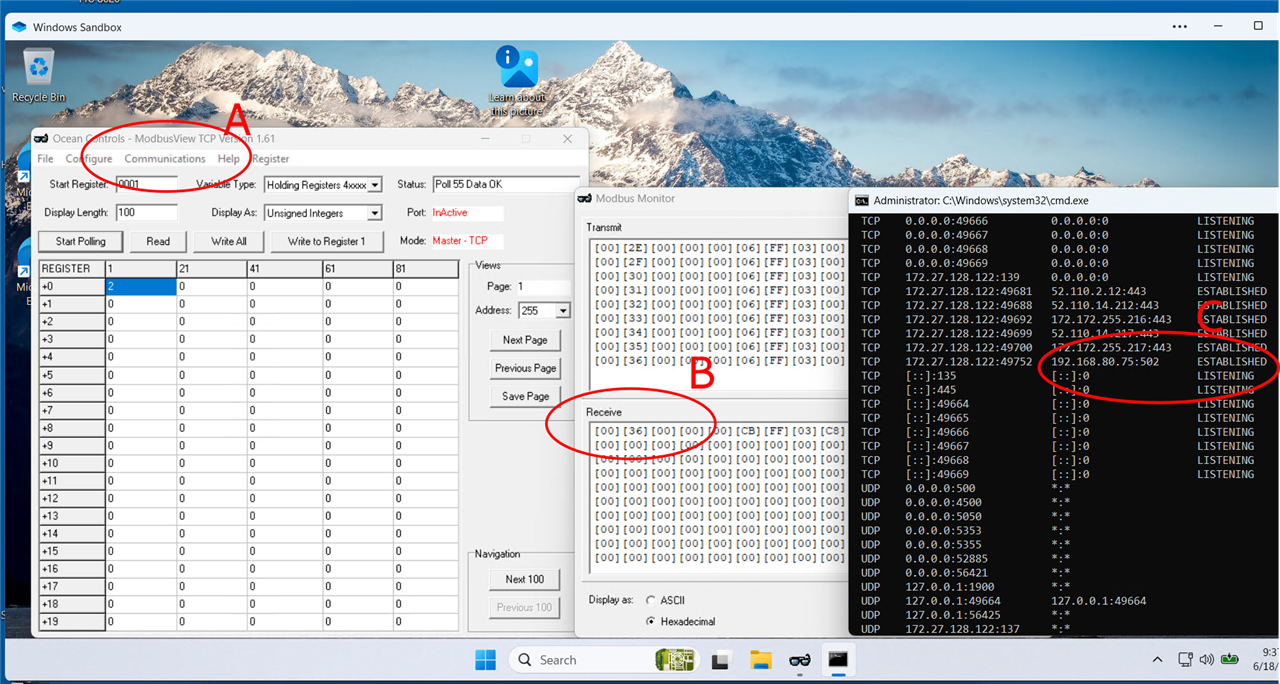Click the Next Page button

525,340
